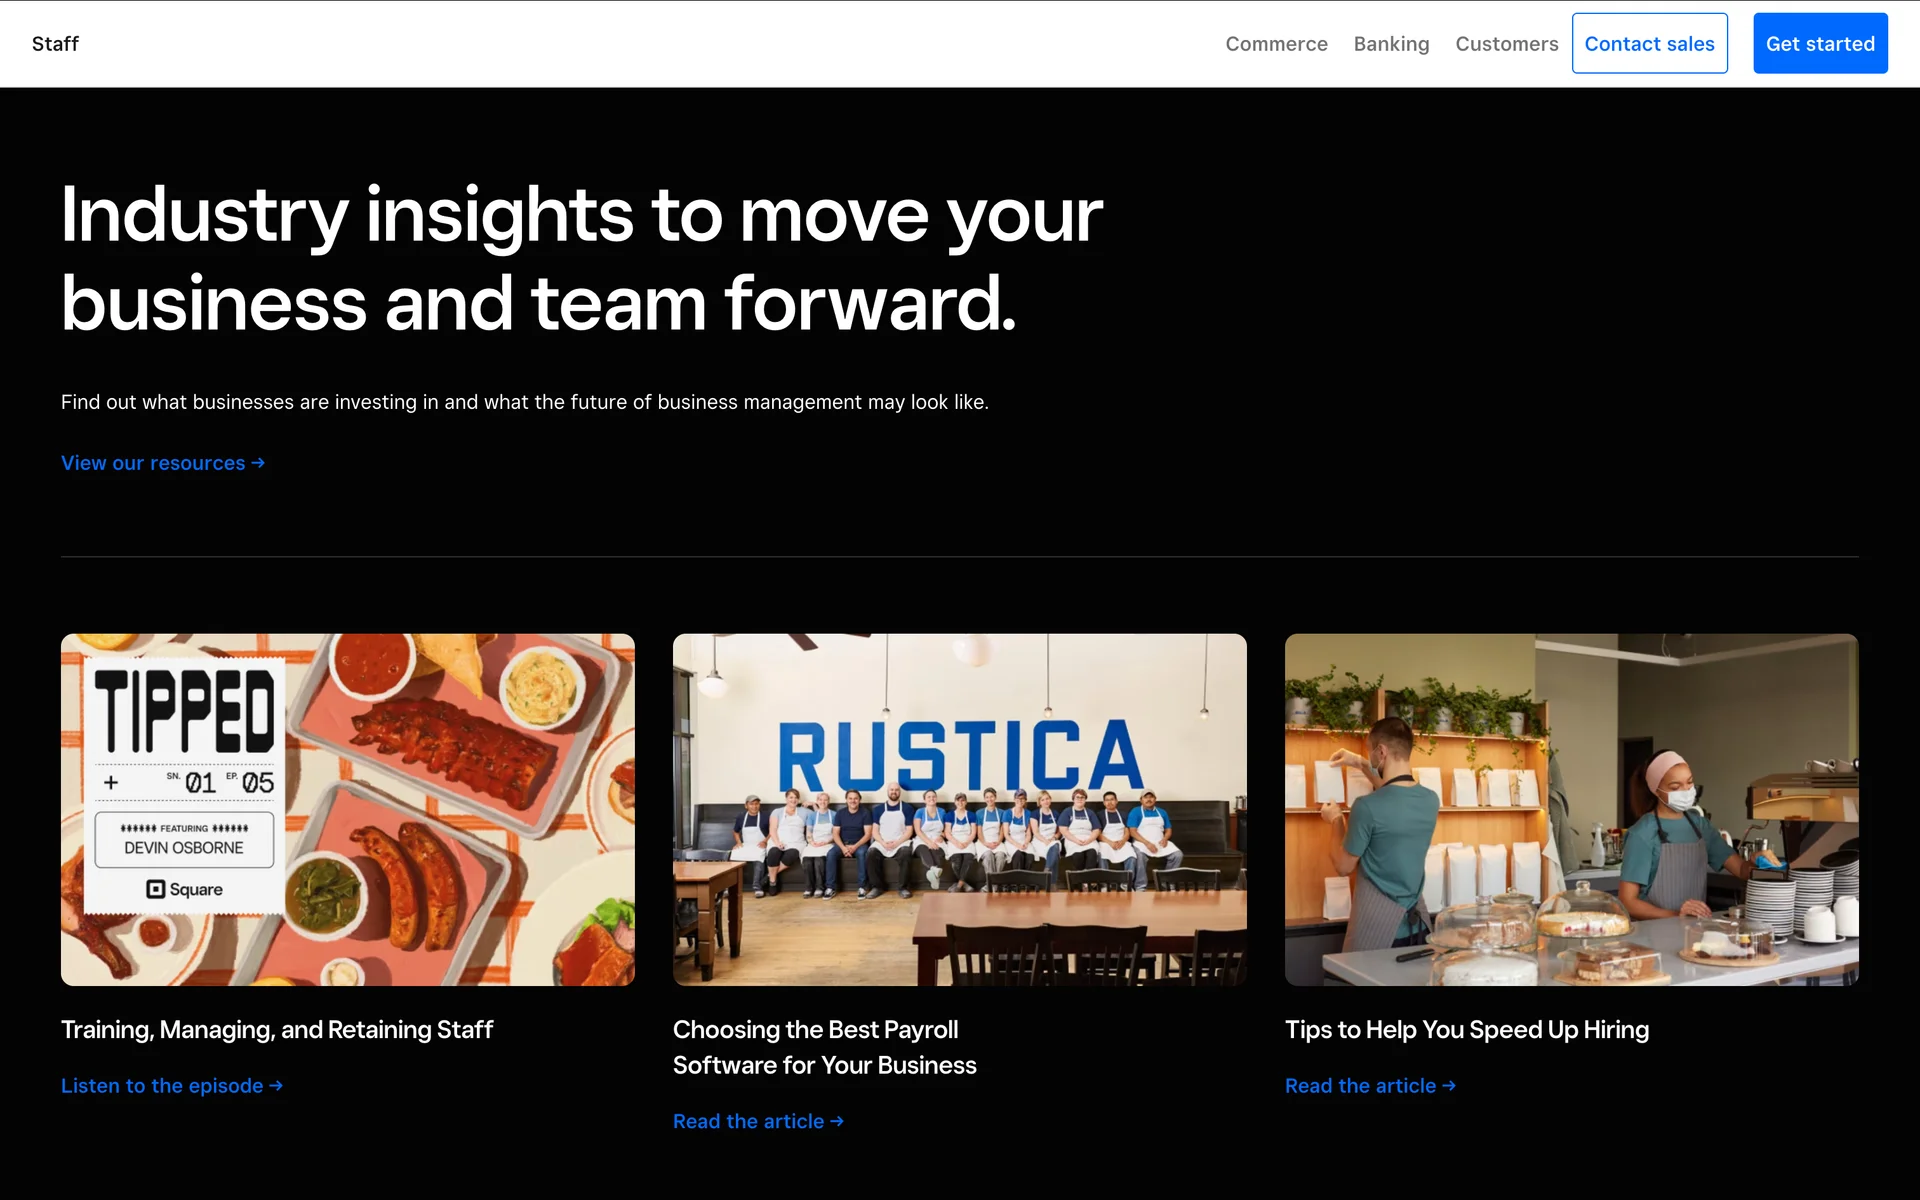Click Training, Managing, and Retaining Staff title

coord(277,1029)
